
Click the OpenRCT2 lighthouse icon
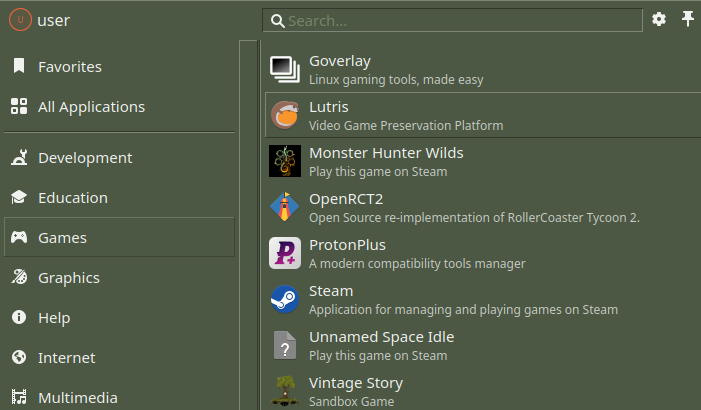click(285, 207)
